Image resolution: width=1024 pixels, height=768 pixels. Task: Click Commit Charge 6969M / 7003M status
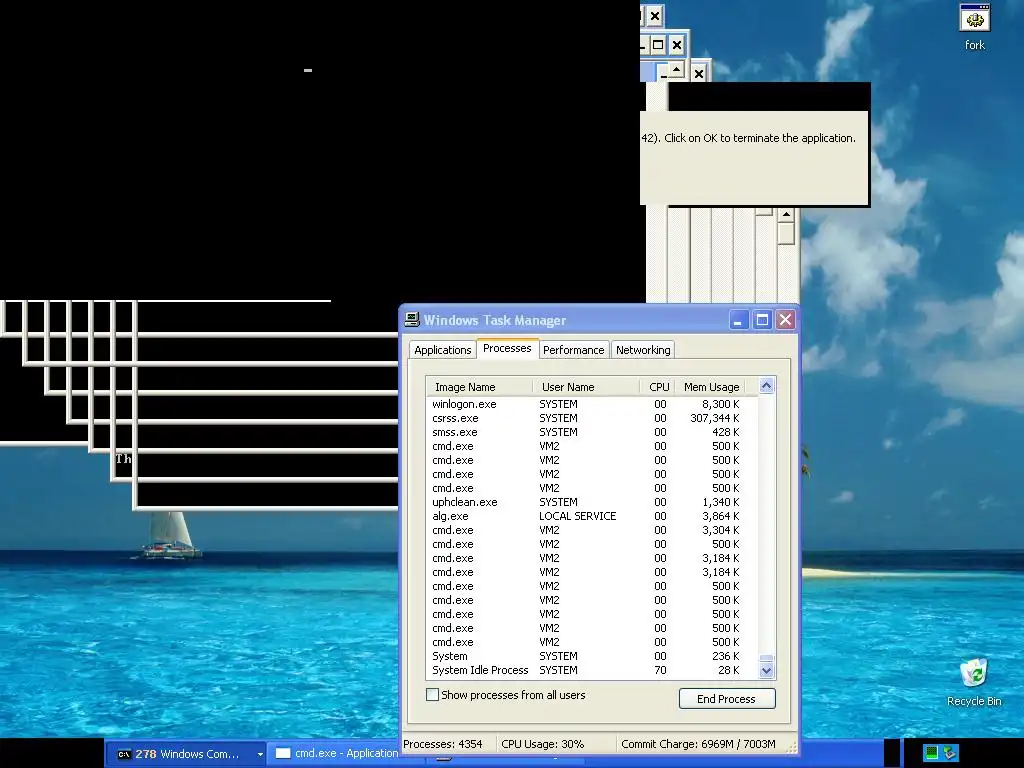[x=698, y=744]
